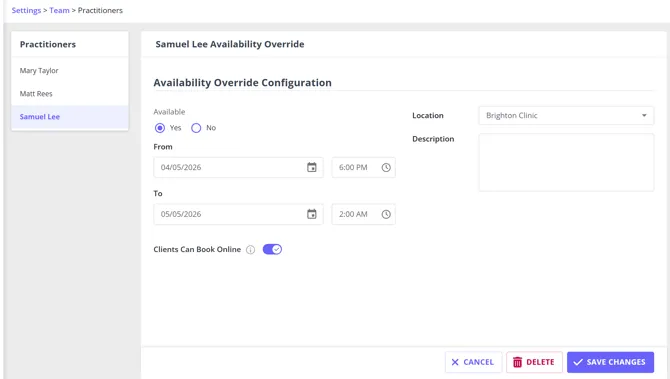Image resolution: width=670 pixels, height=379 pixels.
Task: Select Matt Rees in practitioners list
Action: coord(70,94)
